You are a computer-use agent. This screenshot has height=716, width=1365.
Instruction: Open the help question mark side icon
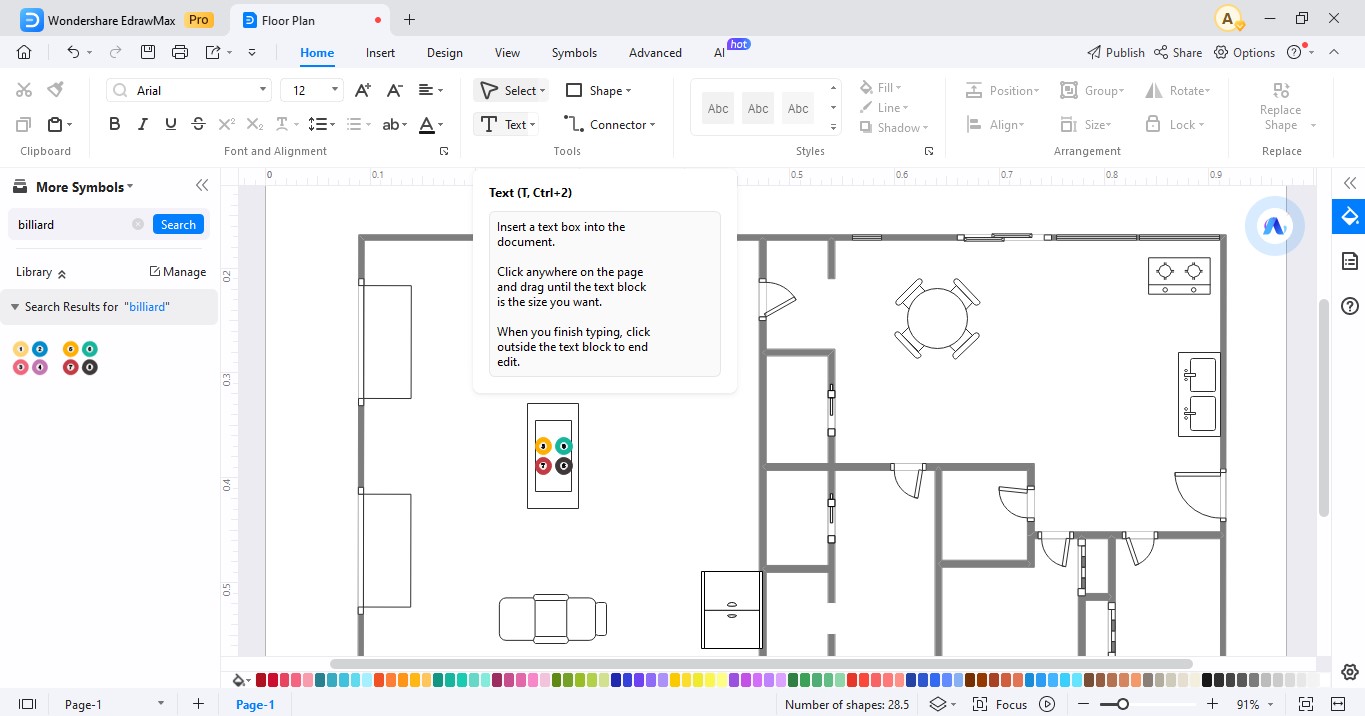tap(1349, 305)
